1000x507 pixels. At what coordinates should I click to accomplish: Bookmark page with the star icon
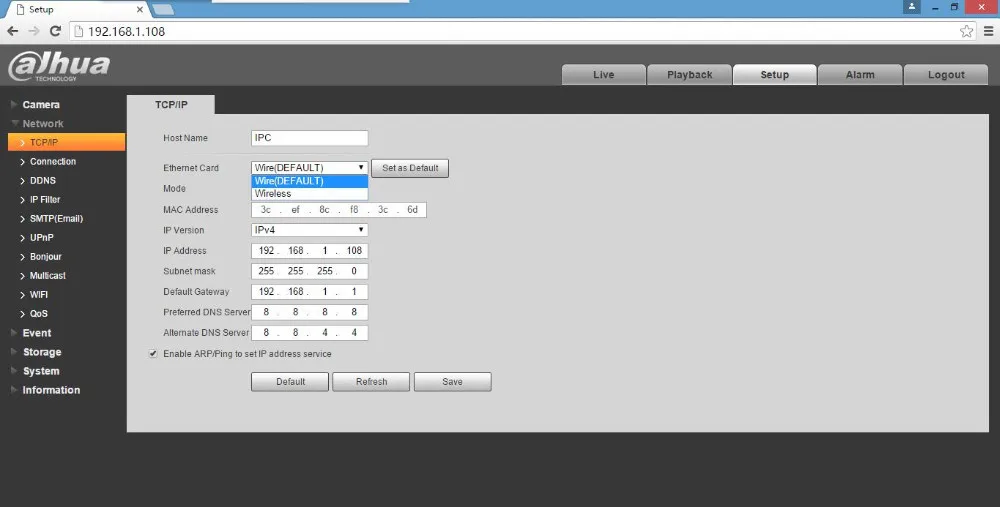pos(966,31)
